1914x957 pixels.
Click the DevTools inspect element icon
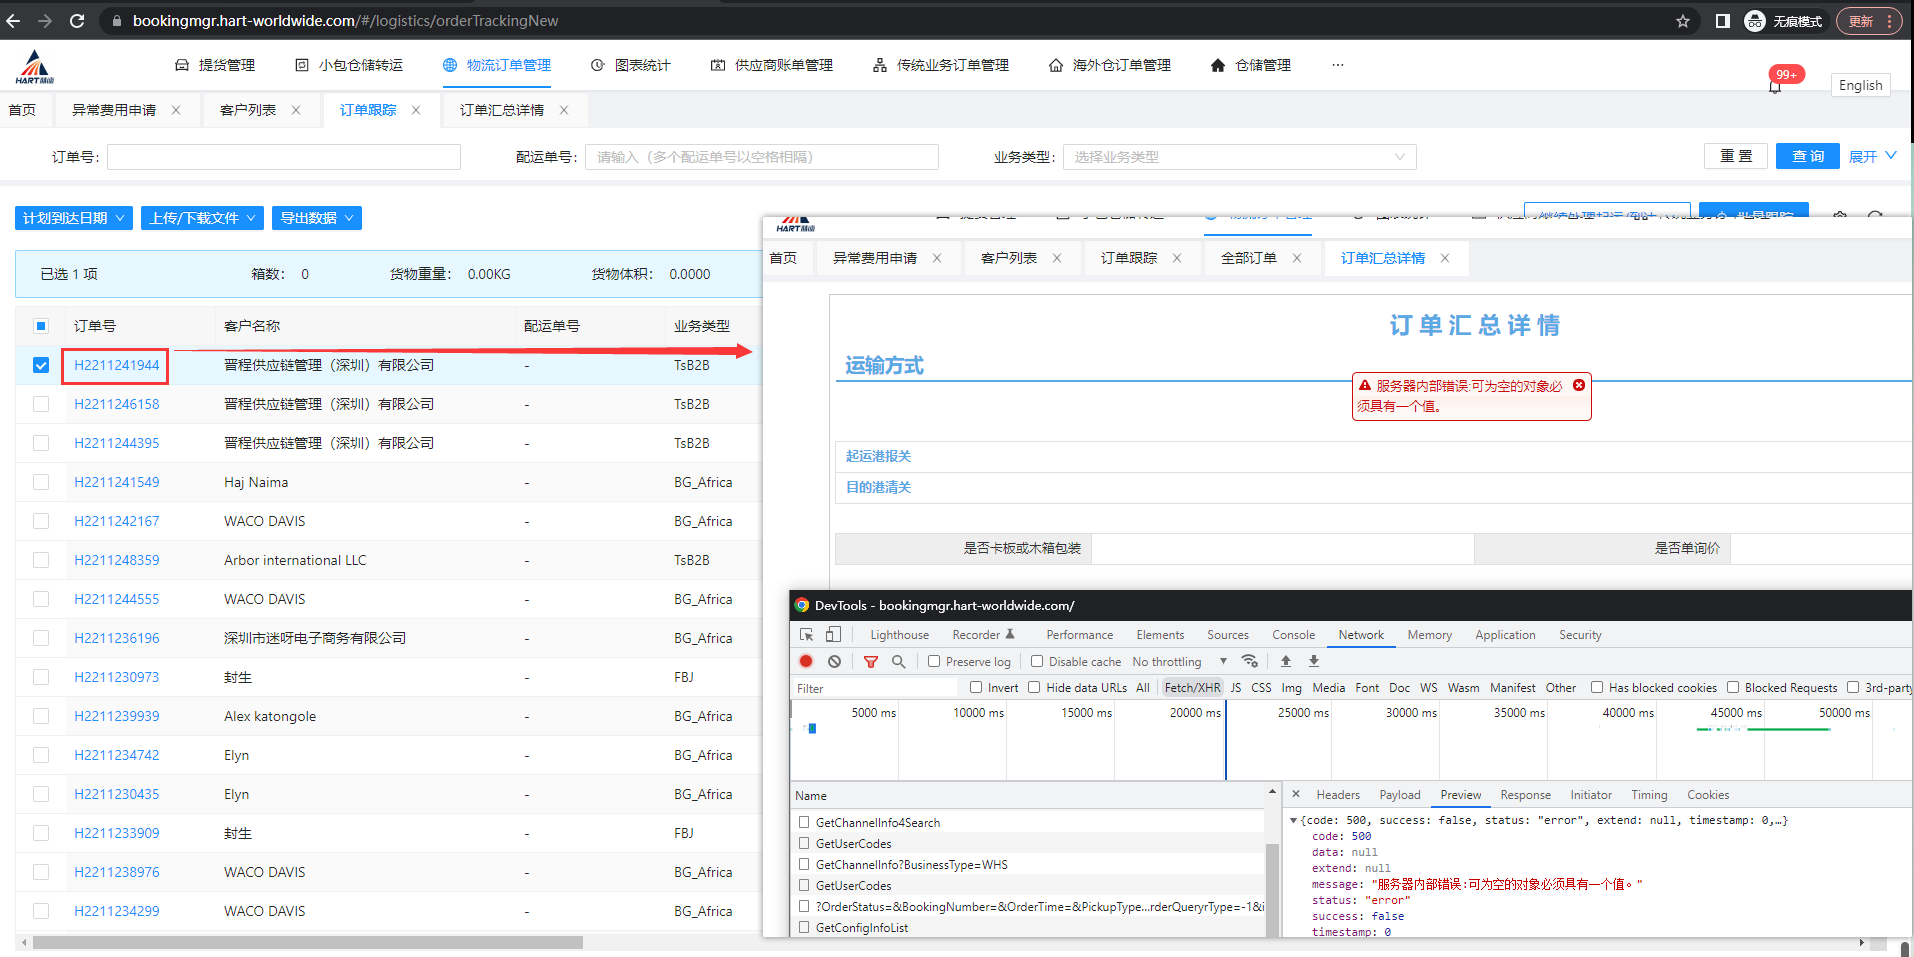click(807, 635)
